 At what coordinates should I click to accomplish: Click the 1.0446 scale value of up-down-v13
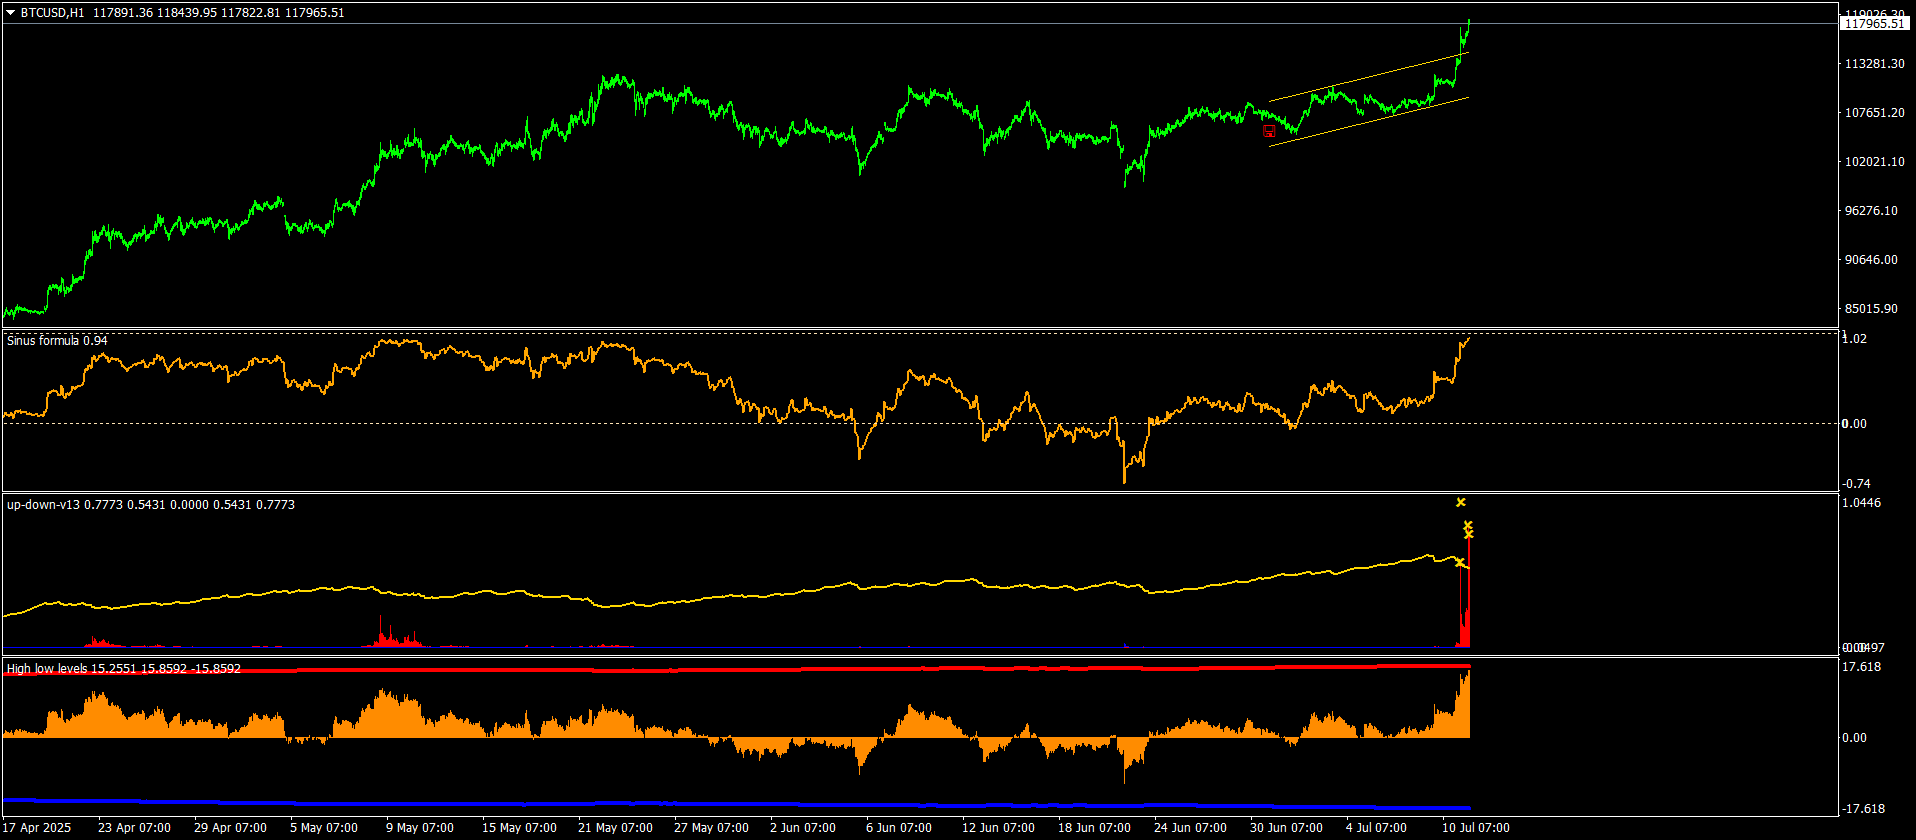coord(1862,503)
